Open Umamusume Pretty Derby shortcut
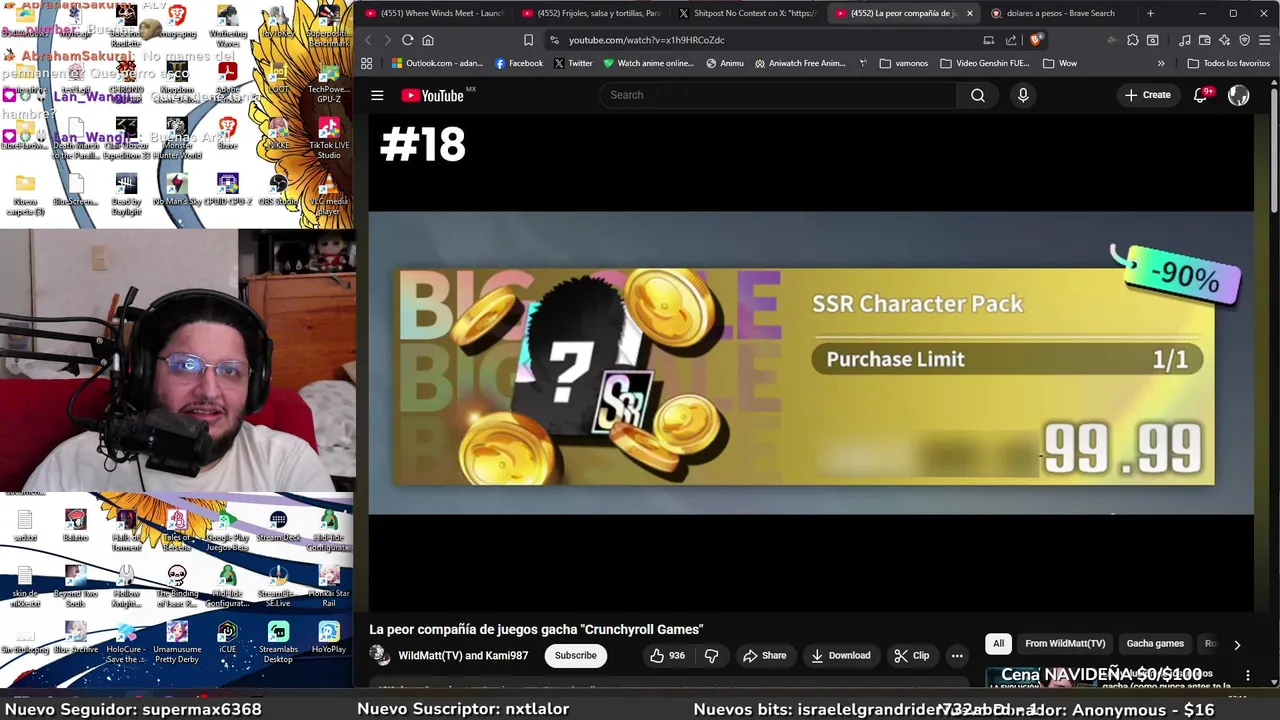Screen dimensions: 1280x720 [x=177, y=642]
